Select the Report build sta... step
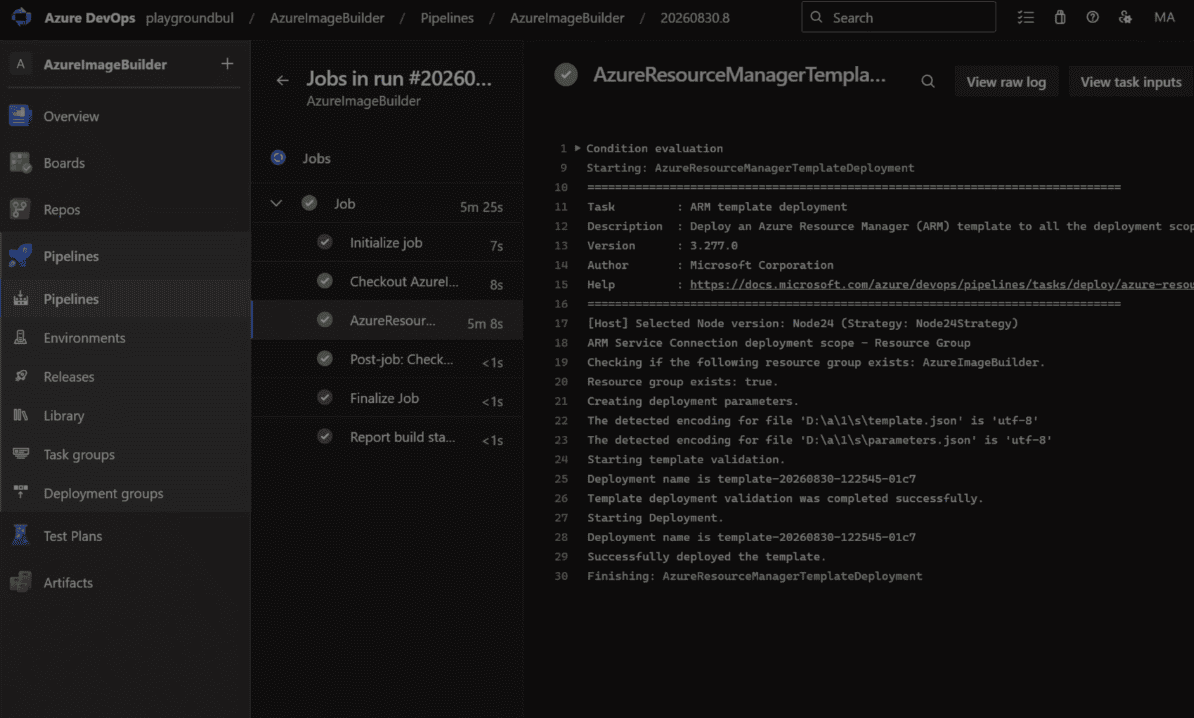1194x718 pixels. (x=387, y=437)
